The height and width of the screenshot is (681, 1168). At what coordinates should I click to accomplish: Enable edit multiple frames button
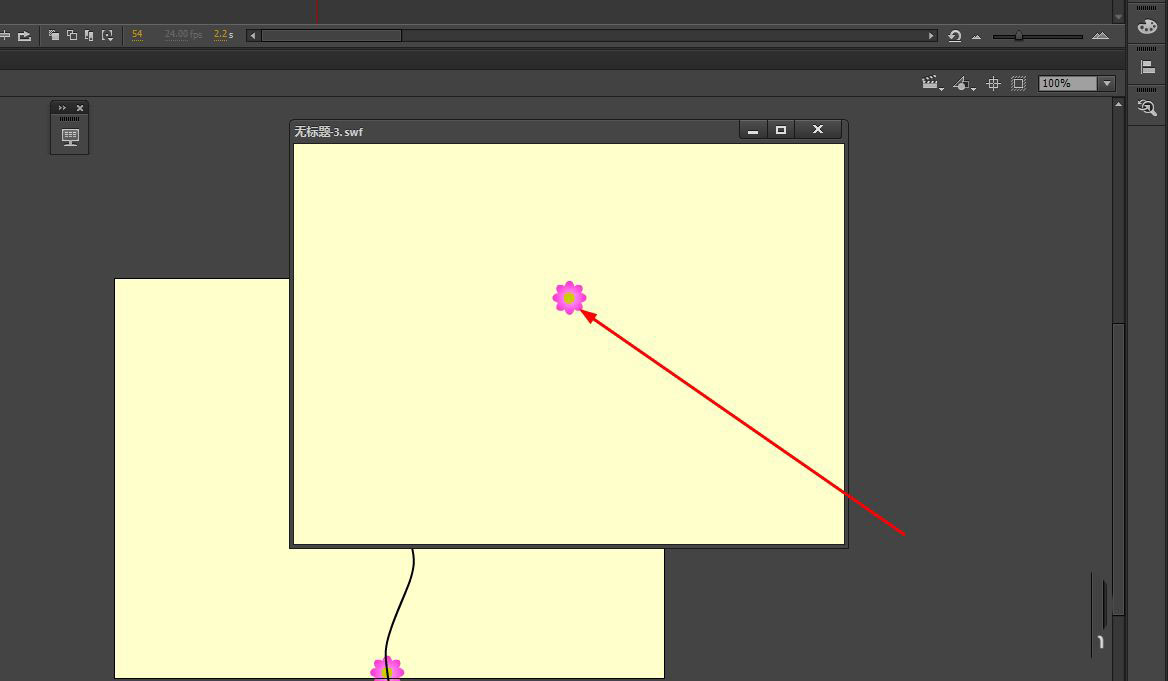(89, 35)
